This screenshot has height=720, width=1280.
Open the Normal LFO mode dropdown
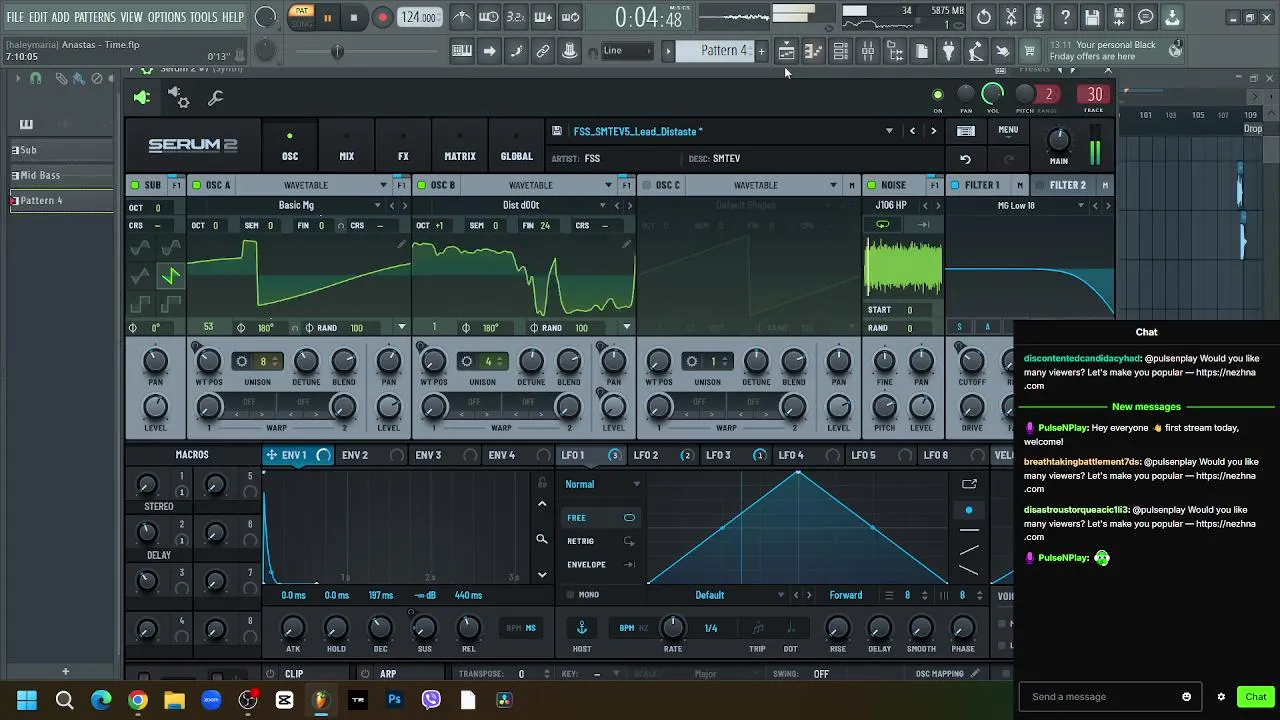[603, 484]
